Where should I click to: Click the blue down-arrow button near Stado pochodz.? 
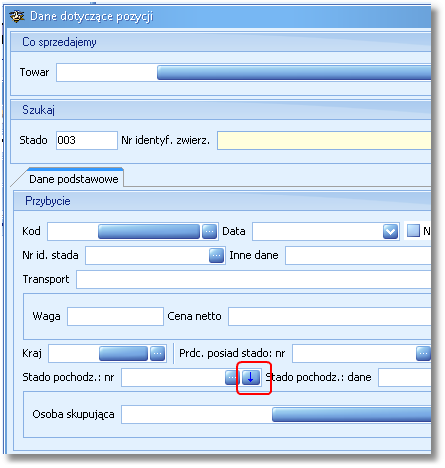click(251, 377)
